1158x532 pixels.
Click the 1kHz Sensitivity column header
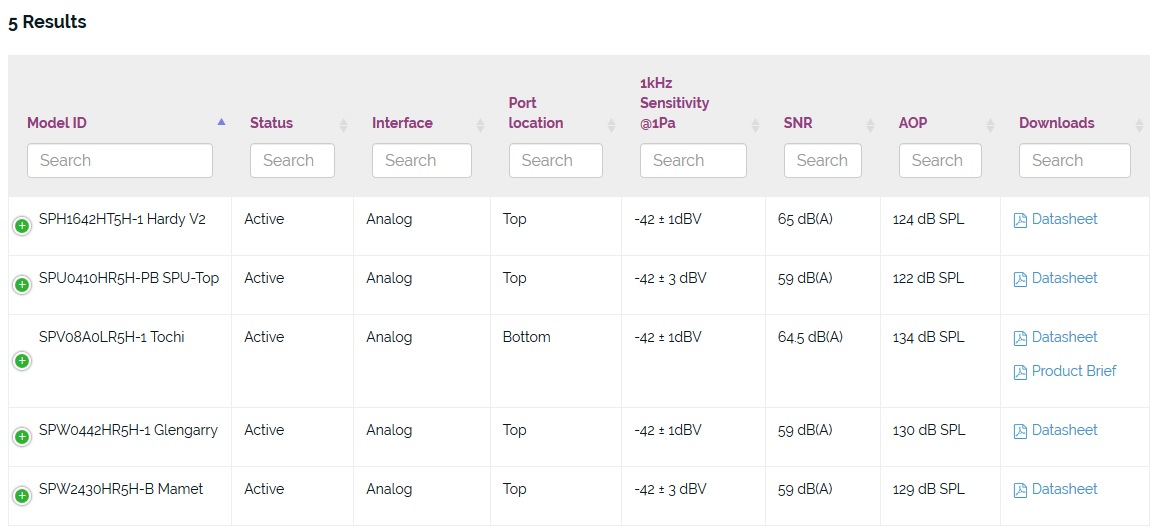674,103
